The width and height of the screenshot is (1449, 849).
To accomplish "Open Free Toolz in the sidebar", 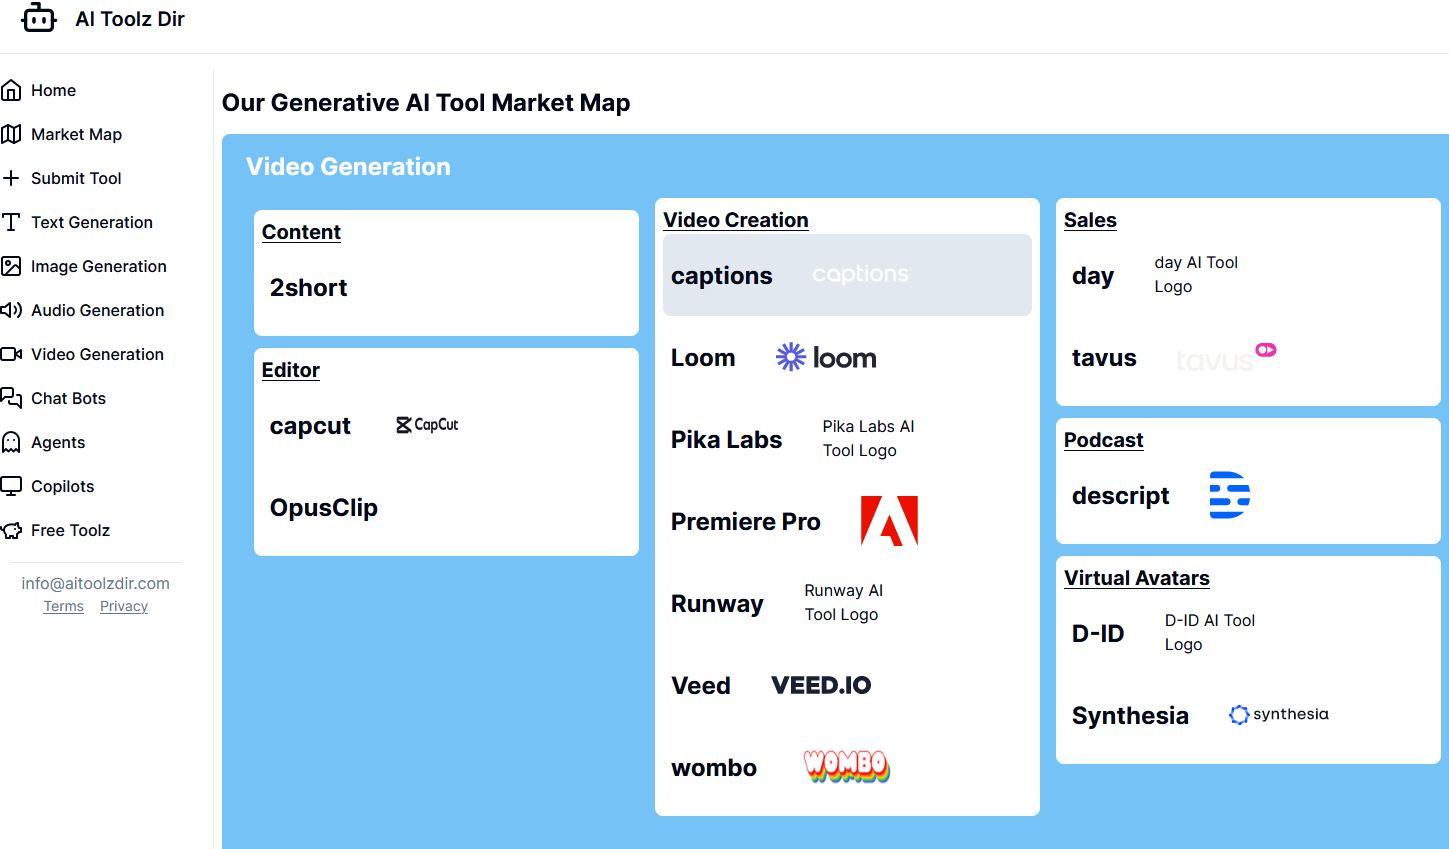I will point(70,530).
